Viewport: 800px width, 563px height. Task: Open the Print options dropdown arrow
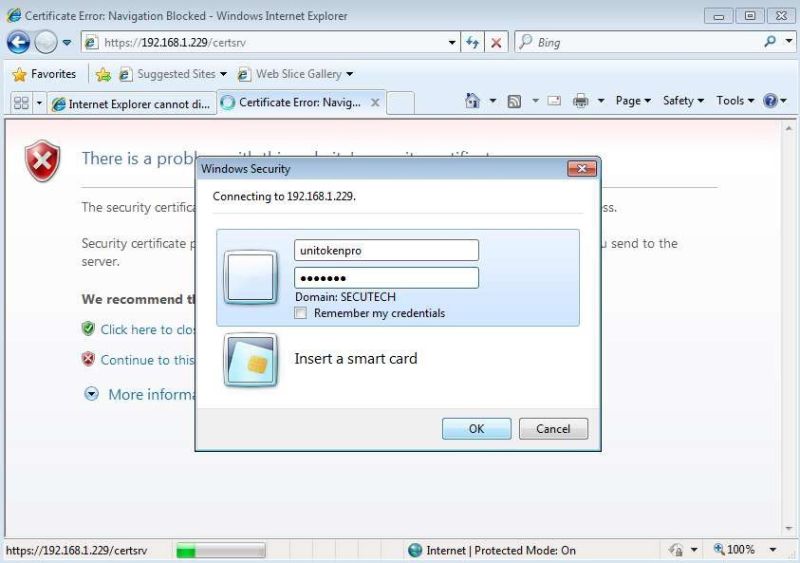click(601, 101)
